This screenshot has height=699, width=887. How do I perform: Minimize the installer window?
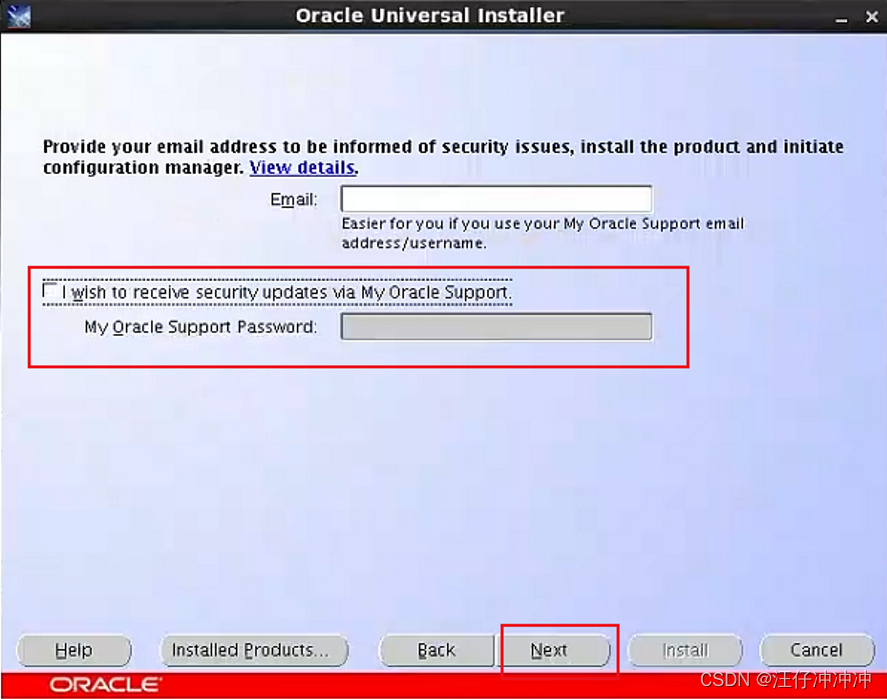841,16
